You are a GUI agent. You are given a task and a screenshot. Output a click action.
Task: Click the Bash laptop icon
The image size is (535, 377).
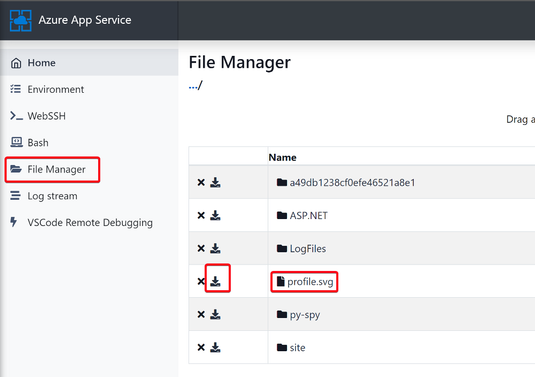(16, 142)
